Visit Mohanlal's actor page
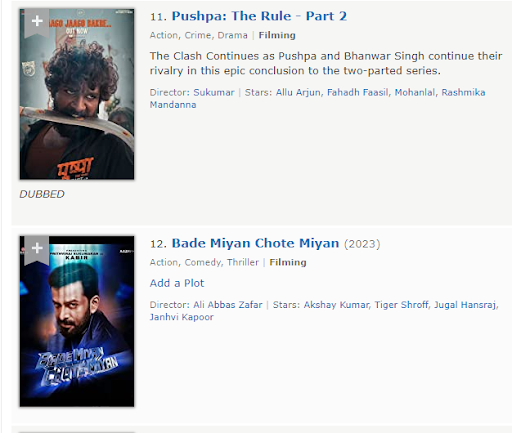 (x=415, y=92)
